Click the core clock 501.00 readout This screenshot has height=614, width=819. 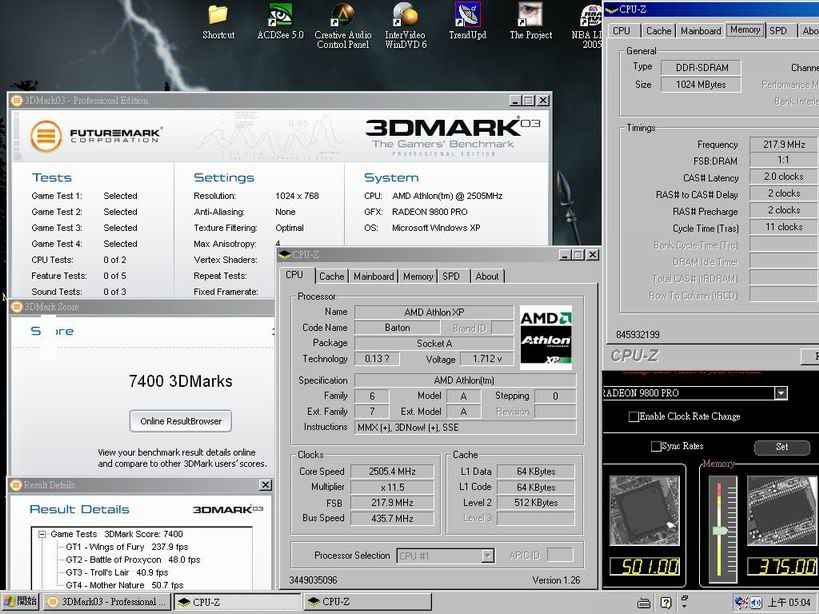pyautogui.click(x=645, y=566)
